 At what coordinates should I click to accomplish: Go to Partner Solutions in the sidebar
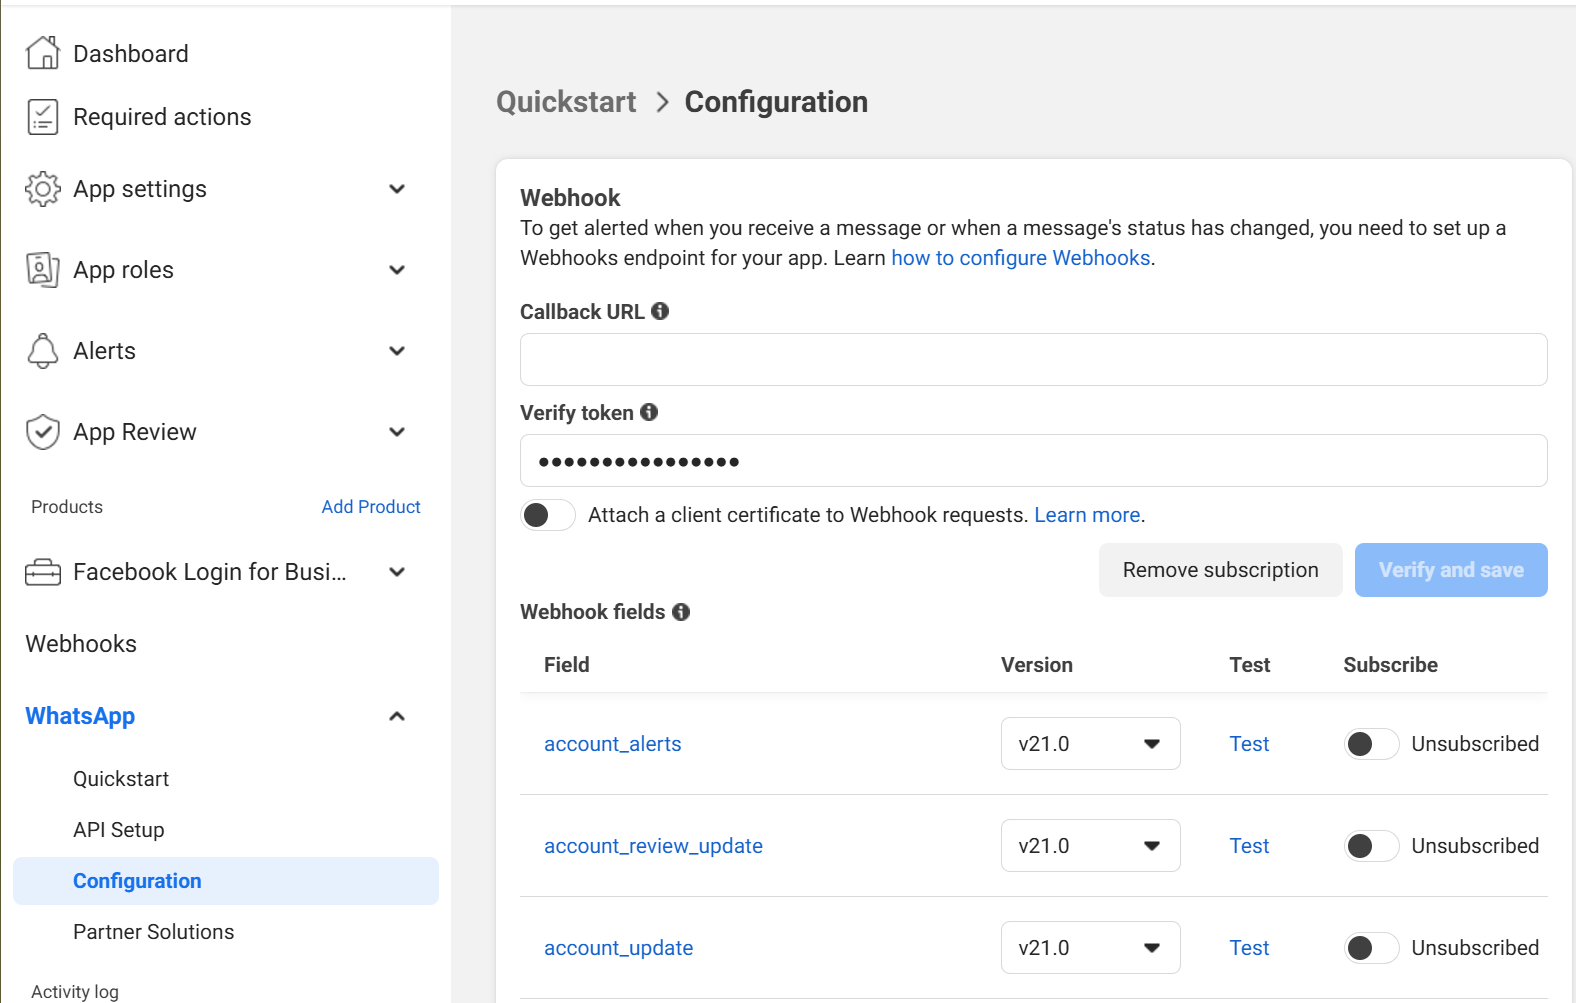(153, 932)
